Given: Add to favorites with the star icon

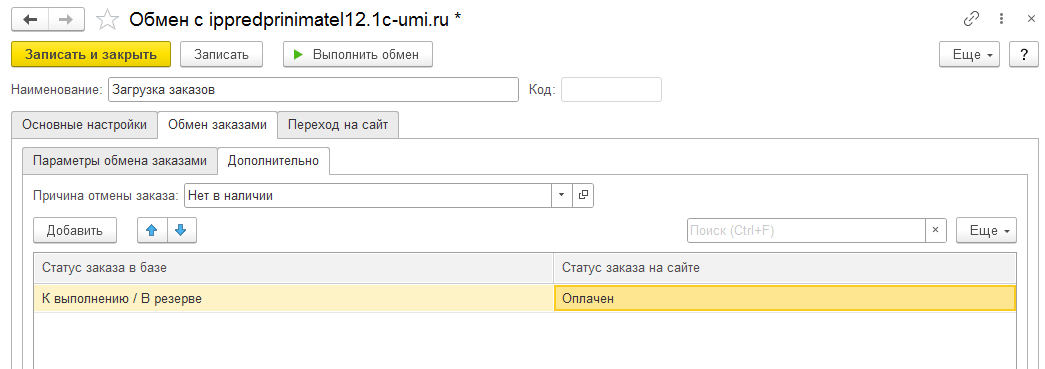Looking at the screenshot, I should coord(107,20).
